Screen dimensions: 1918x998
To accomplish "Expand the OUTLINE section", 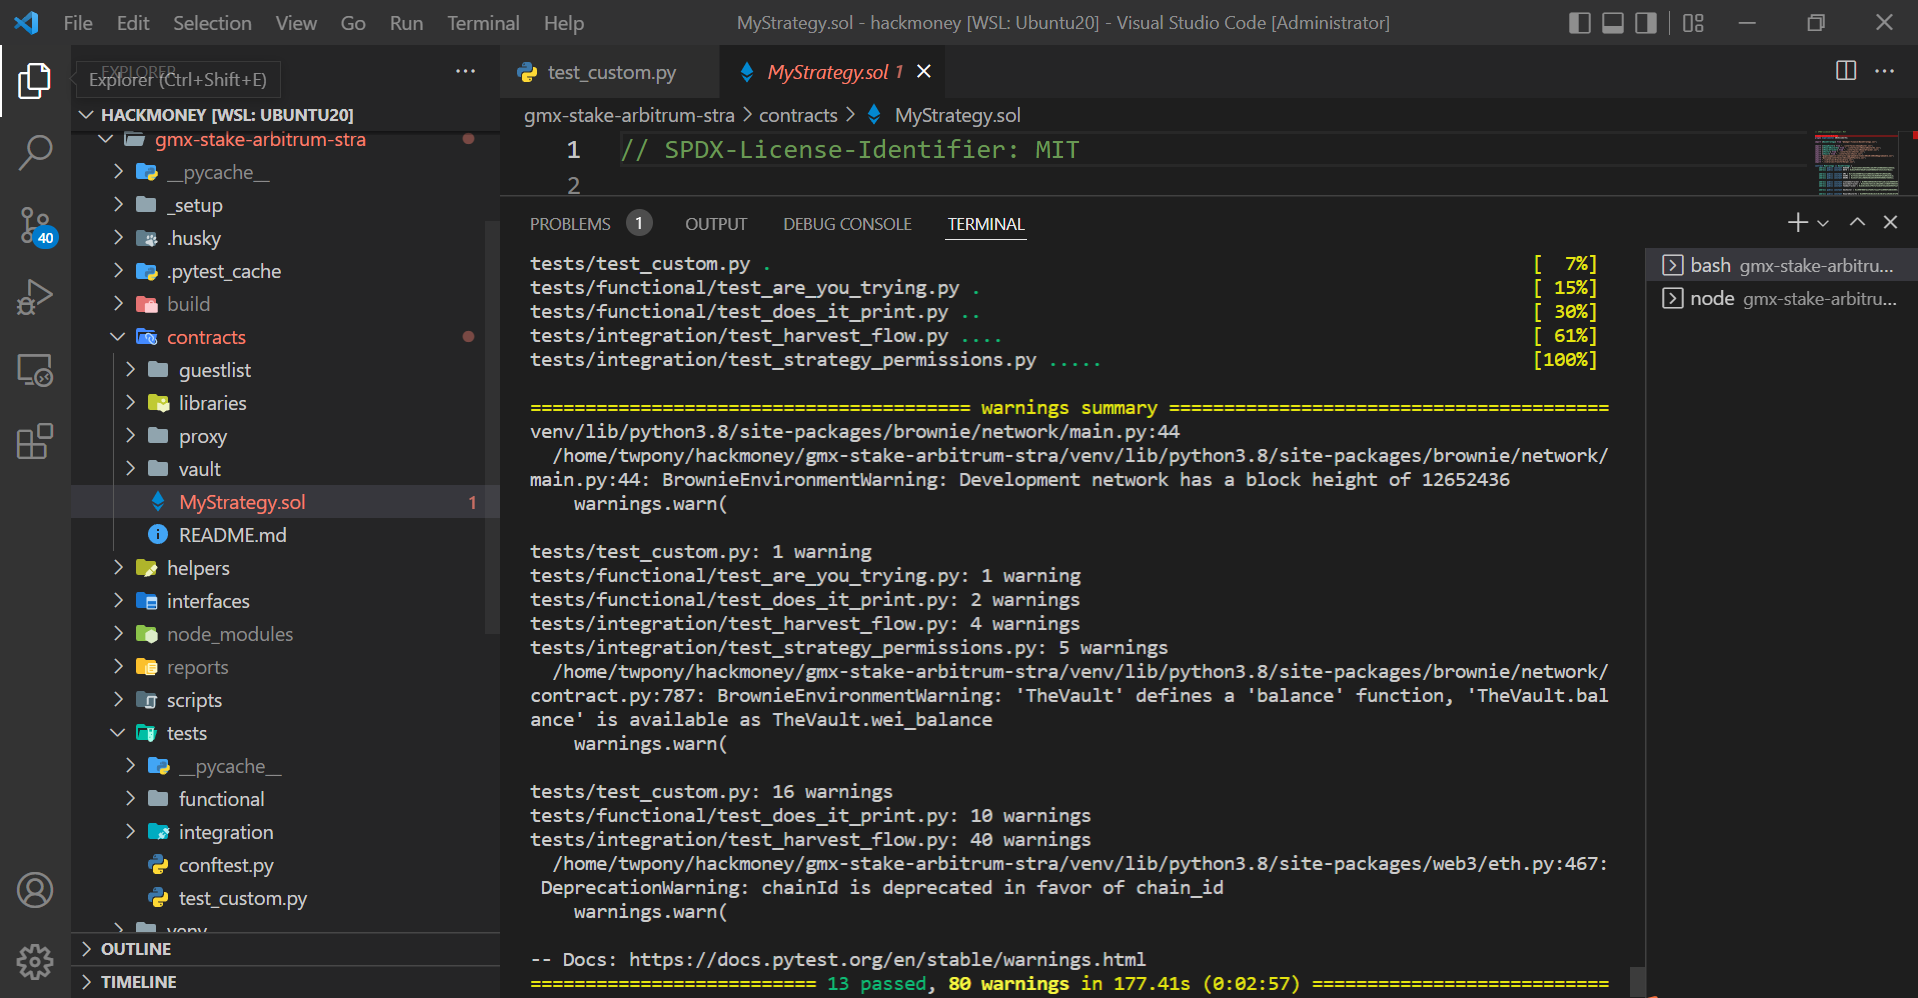I will tap(286, 949).
